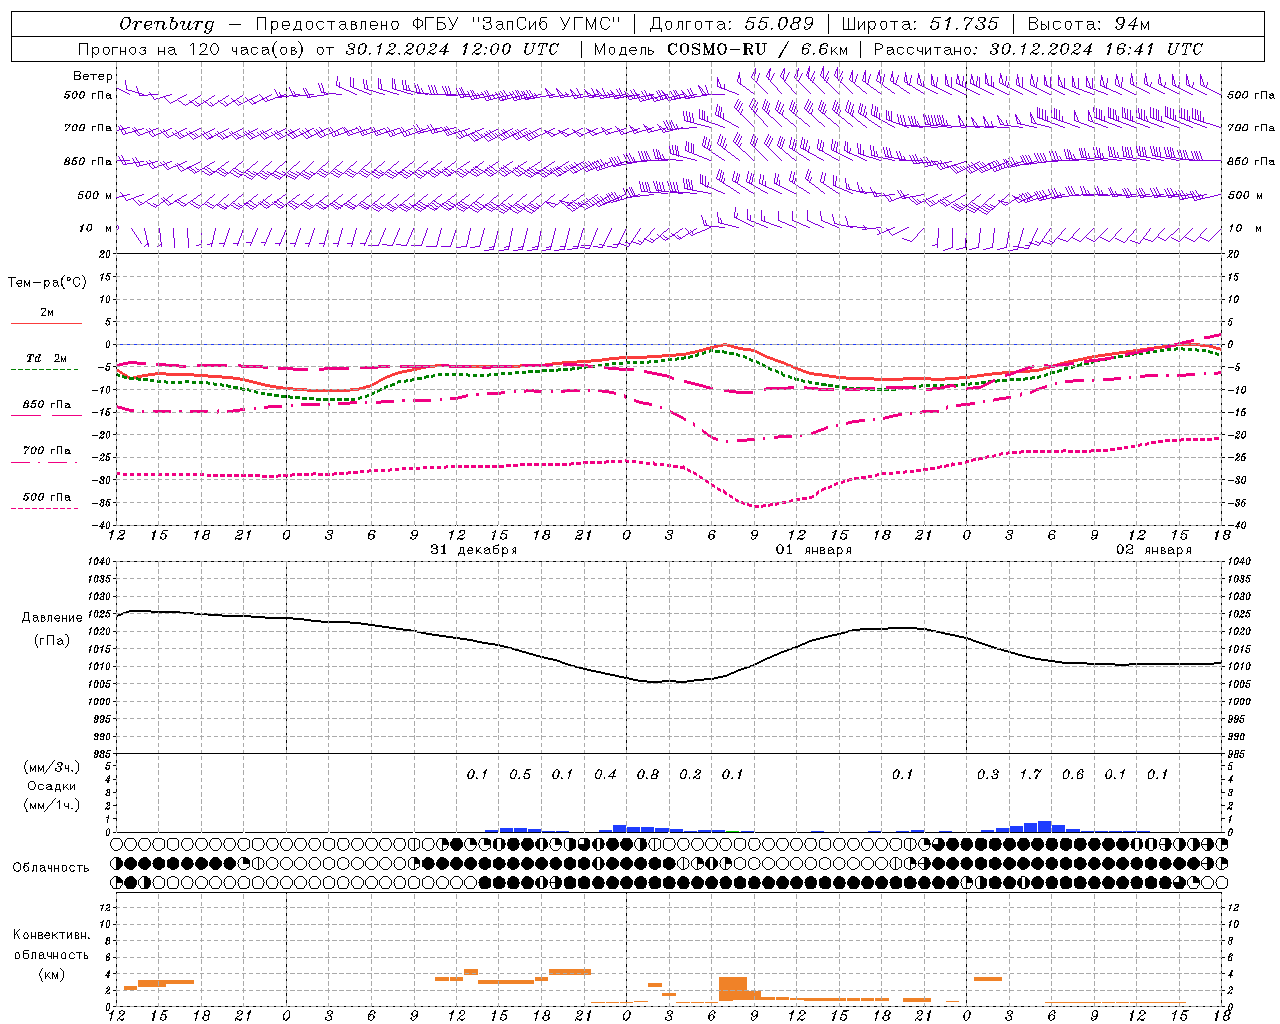
Task: Click the (мм/1ч.) unit label
Action: pos(52,805)
